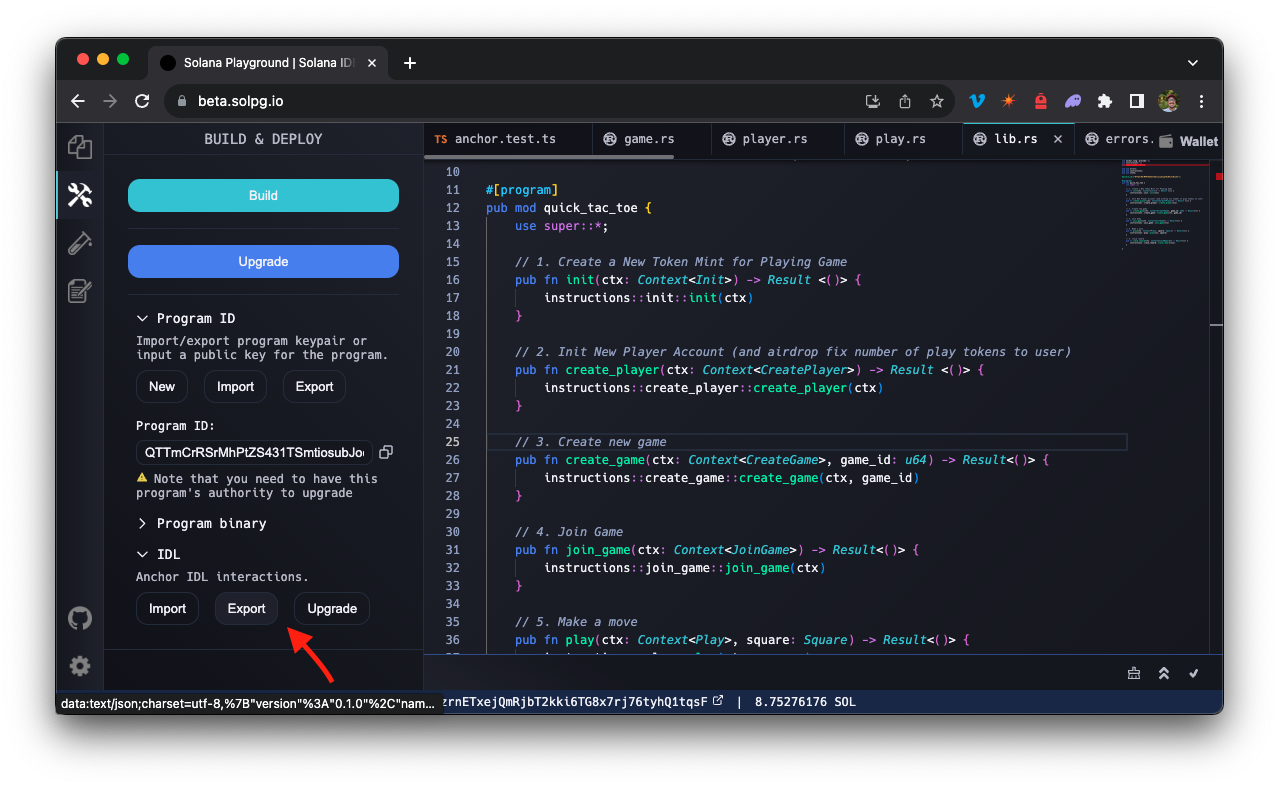
Task: Click the IDL Upgrade button
Action: pos(332,609)
